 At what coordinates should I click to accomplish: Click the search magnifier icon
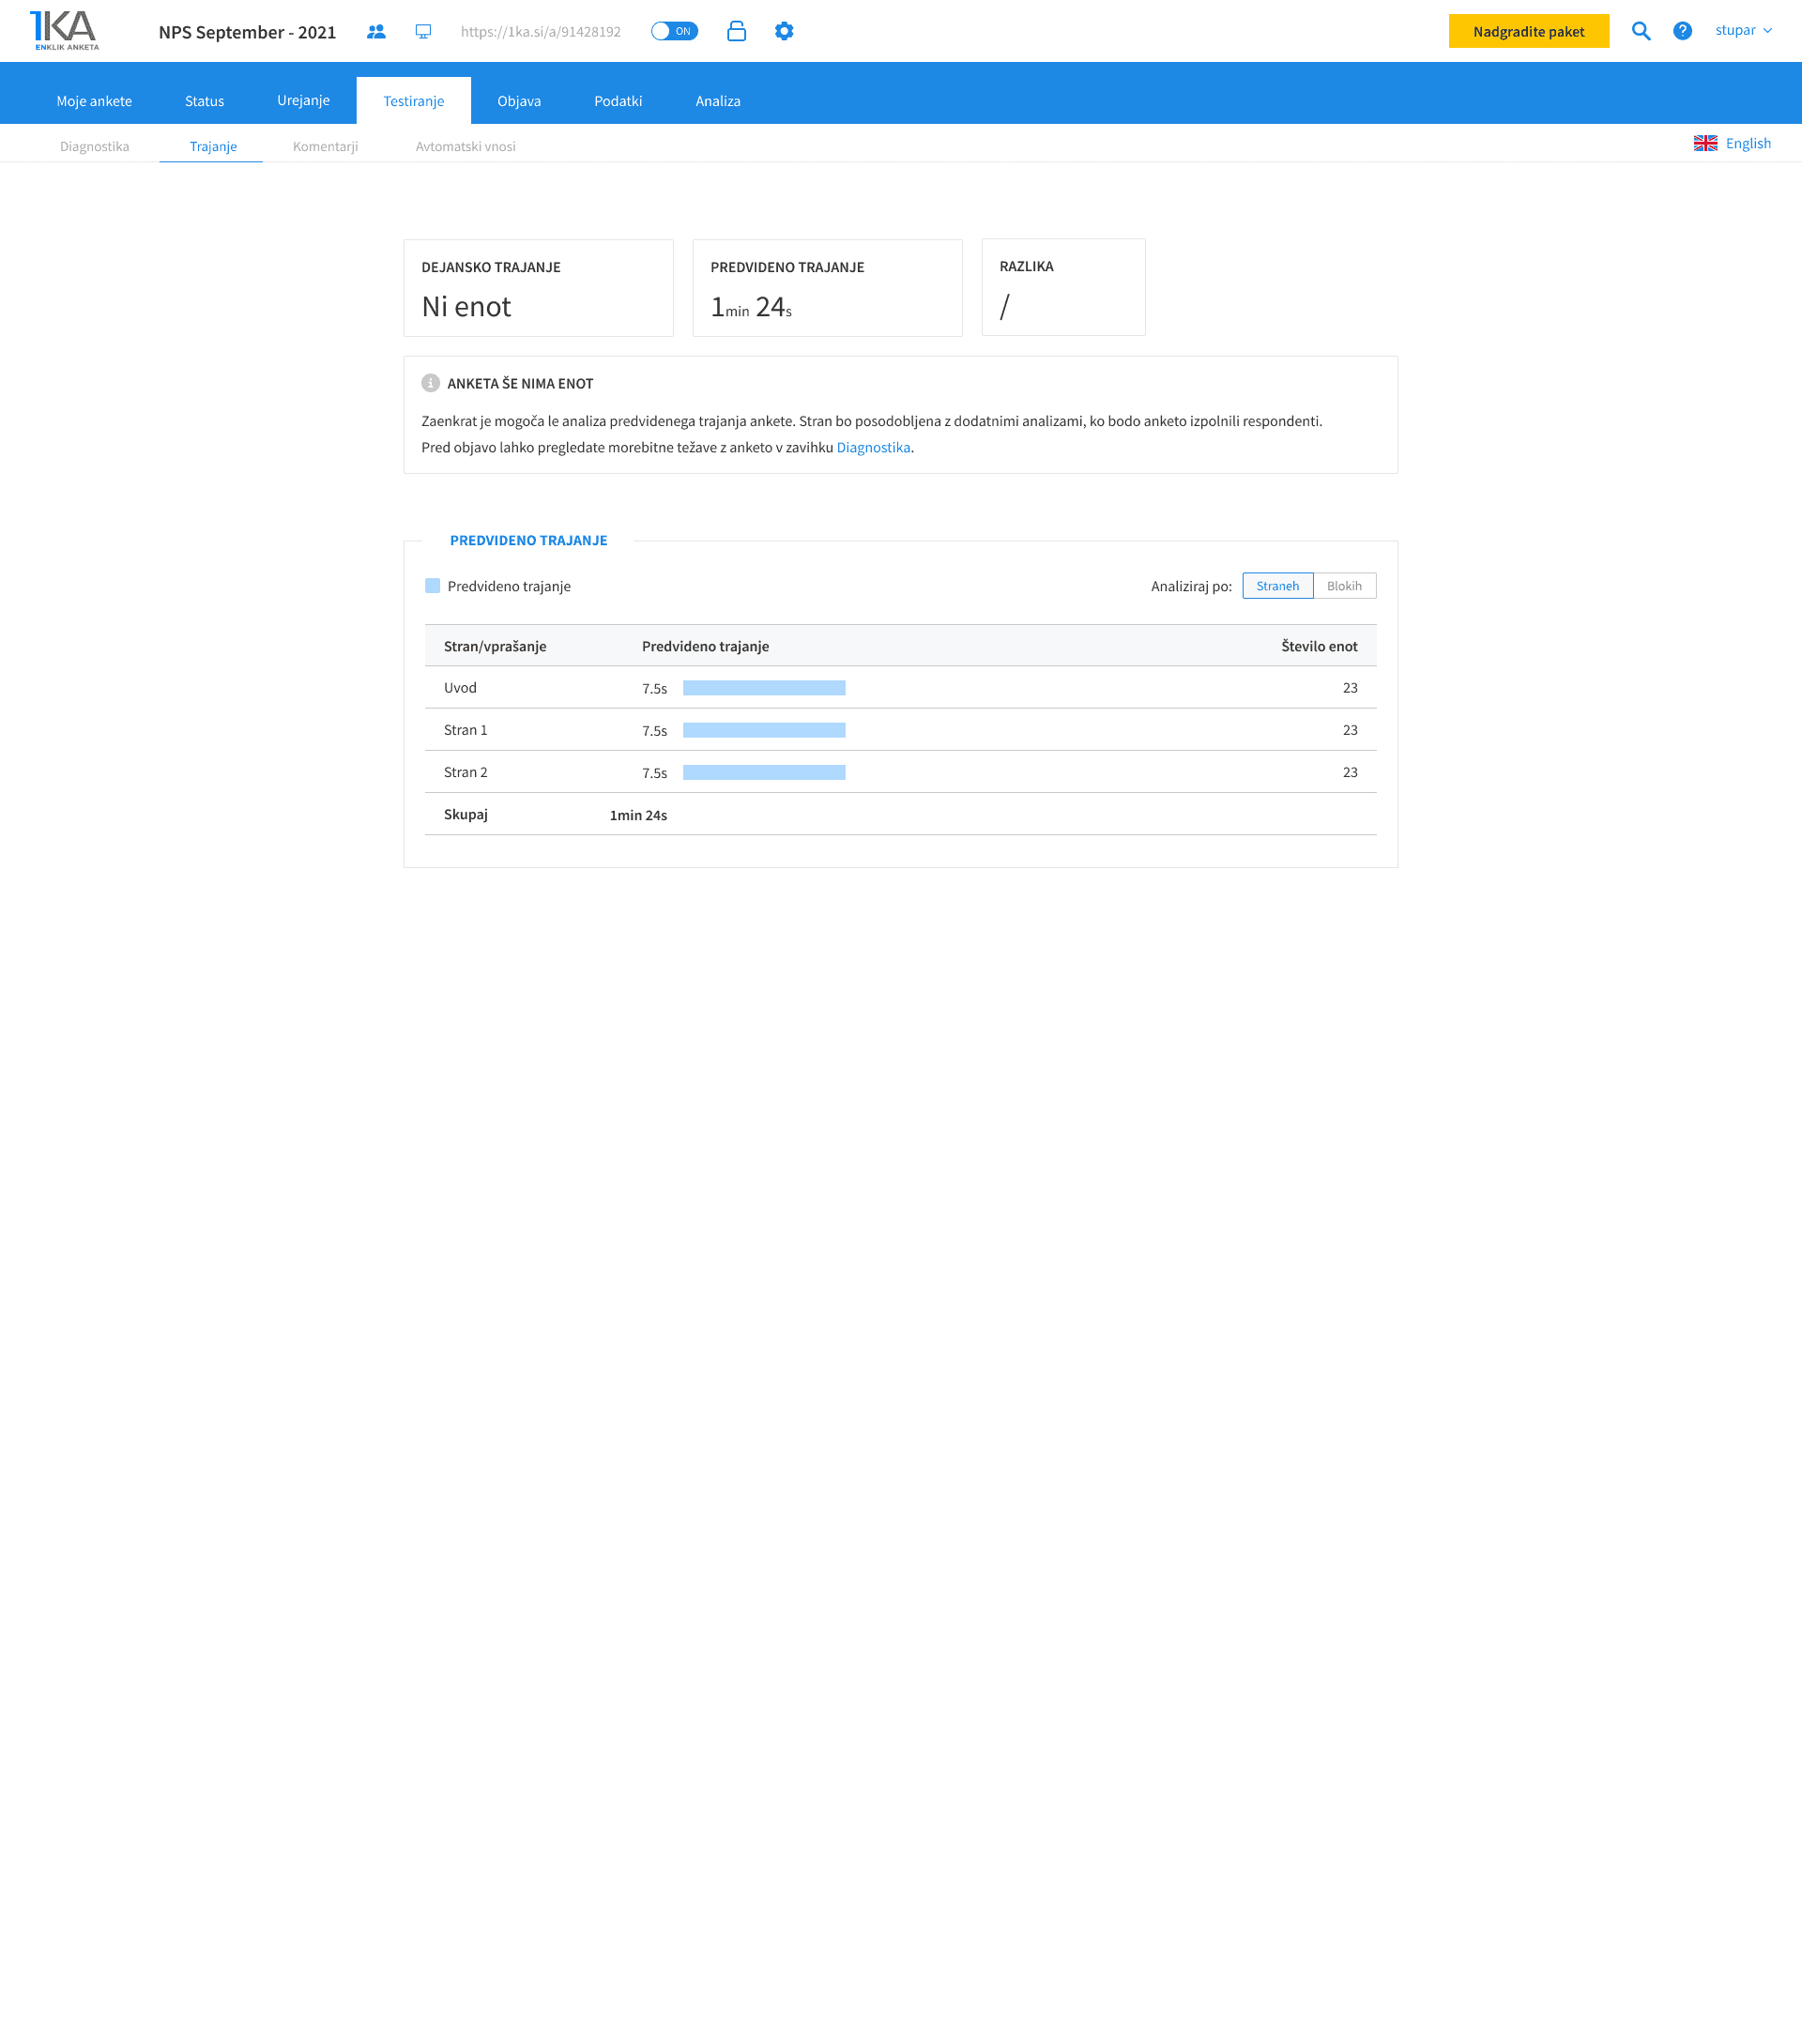[x=1641, y=31]
